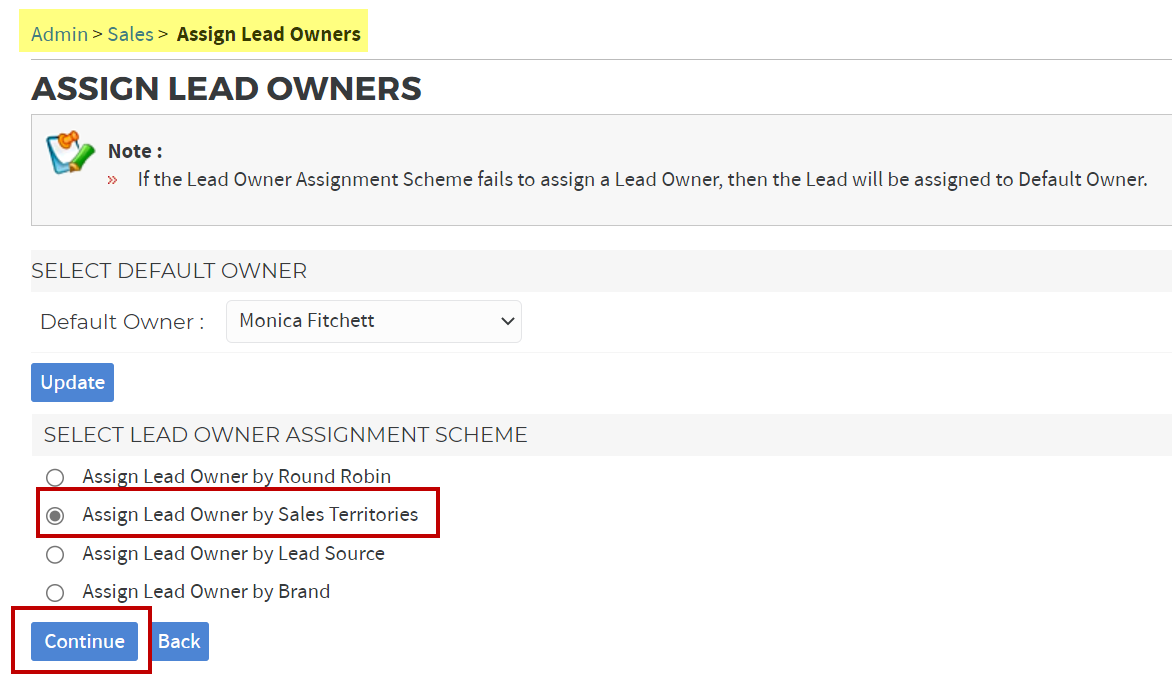Viewport: 1172px width, 688px height.
Task: Go back with the Back button
Action: pos(179,641)
